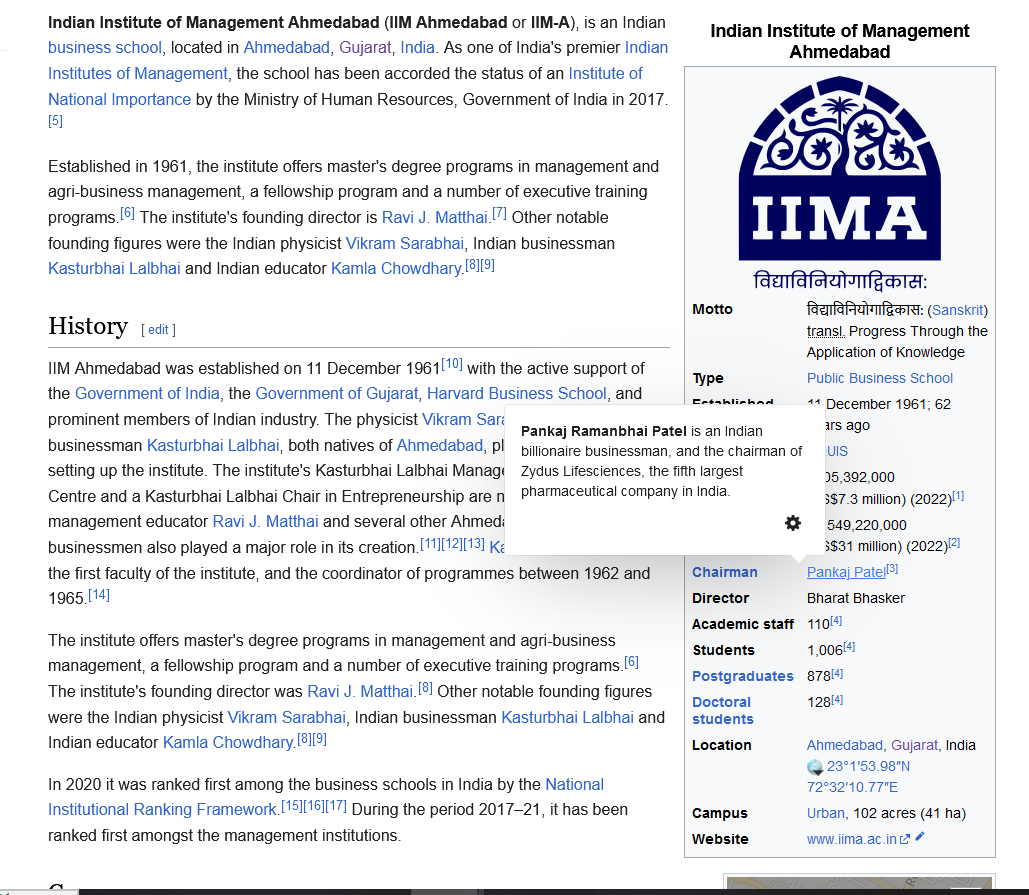This screenshot has height=895, width=1029.
Task: Follow the 'Indian Institutes of Management' link
Action: pyautogui.click(x=358, y=60)
